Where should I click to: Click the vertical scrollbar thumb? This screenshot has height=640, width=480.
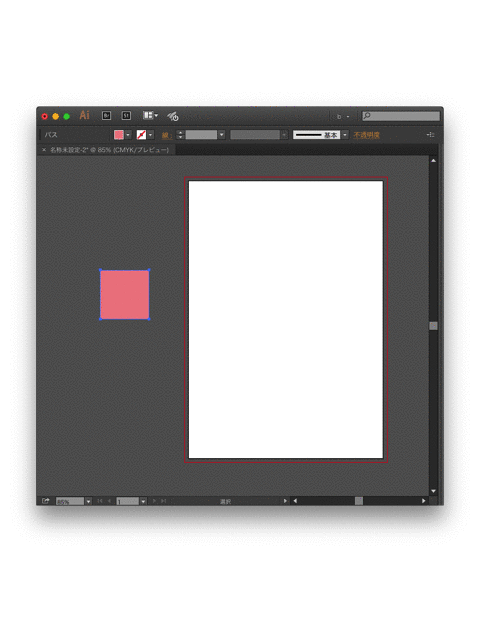click(433, 326)
